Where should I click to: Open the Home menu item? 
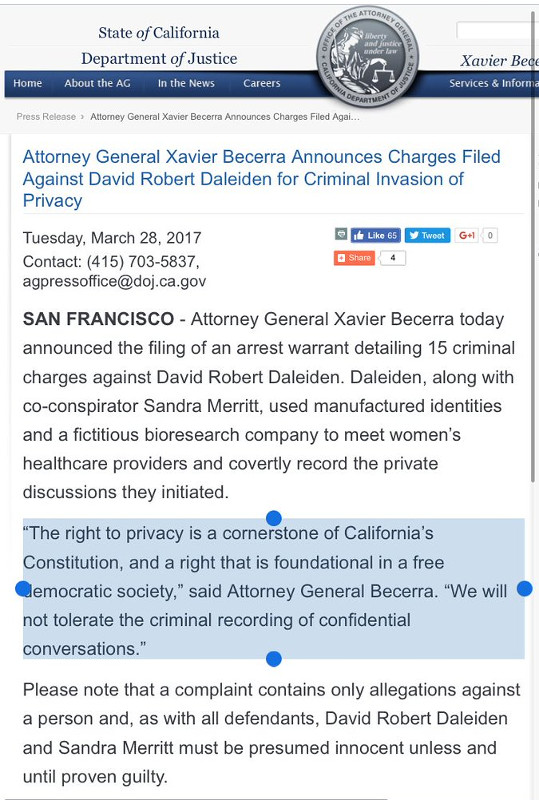[28, 83]
